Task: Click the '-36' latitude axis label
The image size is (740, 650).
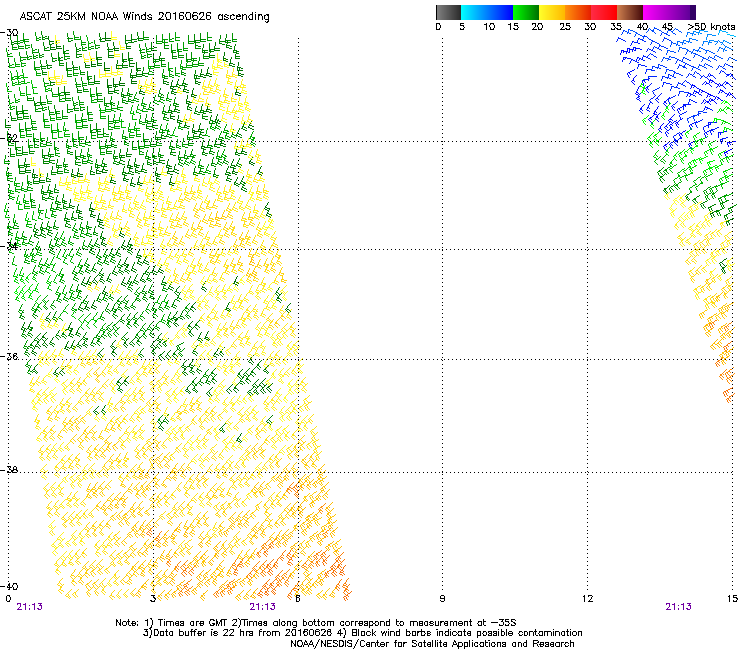Action: coord(9,356)
